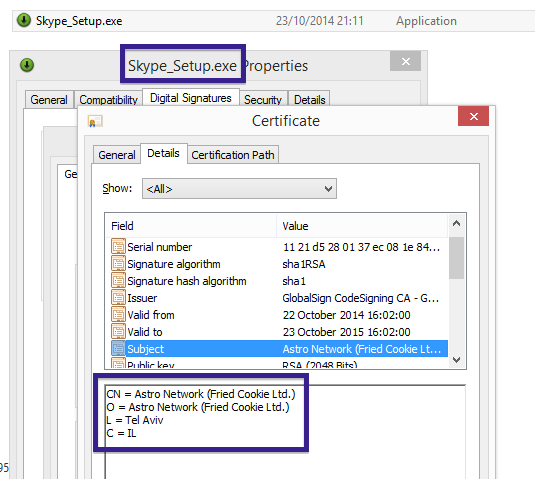Select the Serial number row
535x479 pixels.
tap(279, 247)
